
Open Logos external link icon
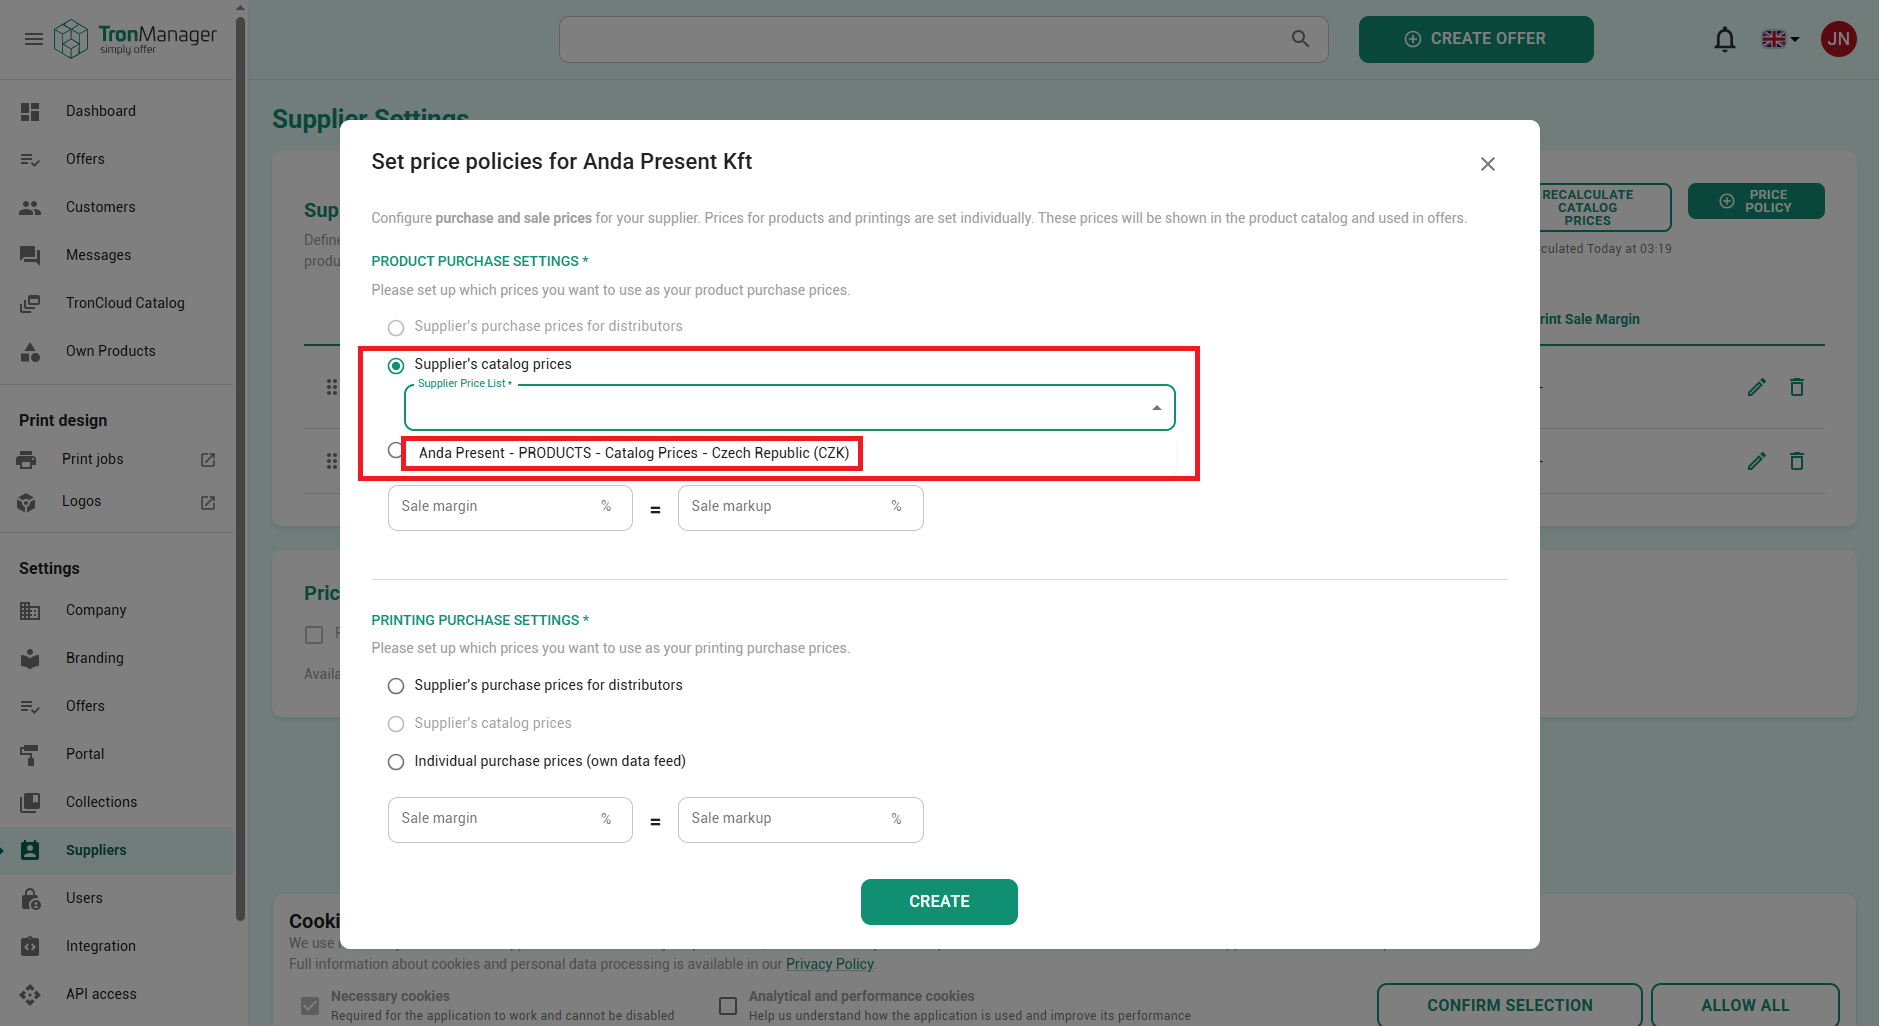(x=208, y=502)
